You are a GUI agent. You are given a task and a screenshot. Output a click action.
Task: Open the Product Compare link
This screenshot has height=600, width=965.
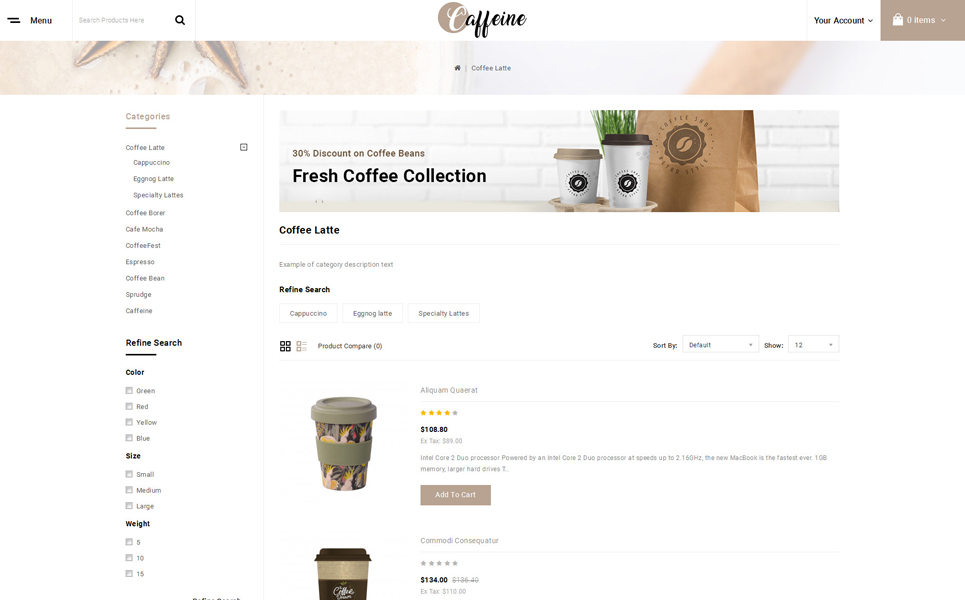[350, 346]
